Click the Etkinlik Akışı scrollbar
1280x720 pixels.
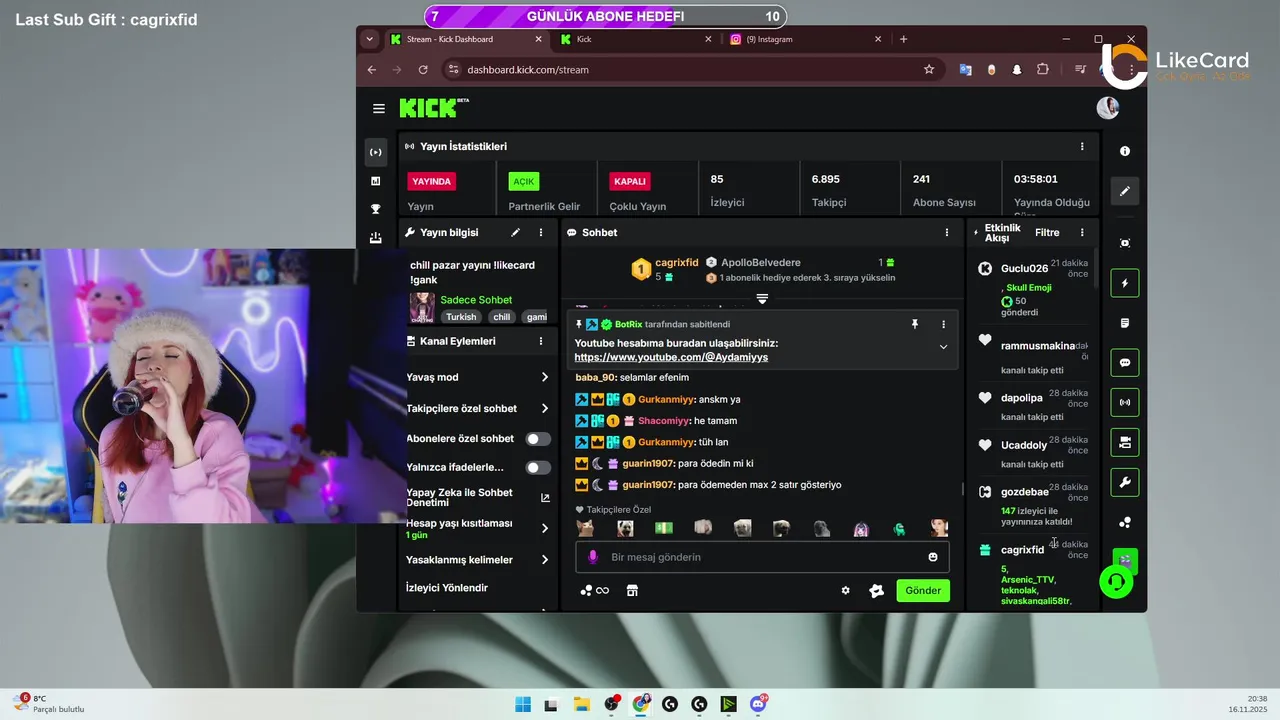click(x=1094, y=268)
